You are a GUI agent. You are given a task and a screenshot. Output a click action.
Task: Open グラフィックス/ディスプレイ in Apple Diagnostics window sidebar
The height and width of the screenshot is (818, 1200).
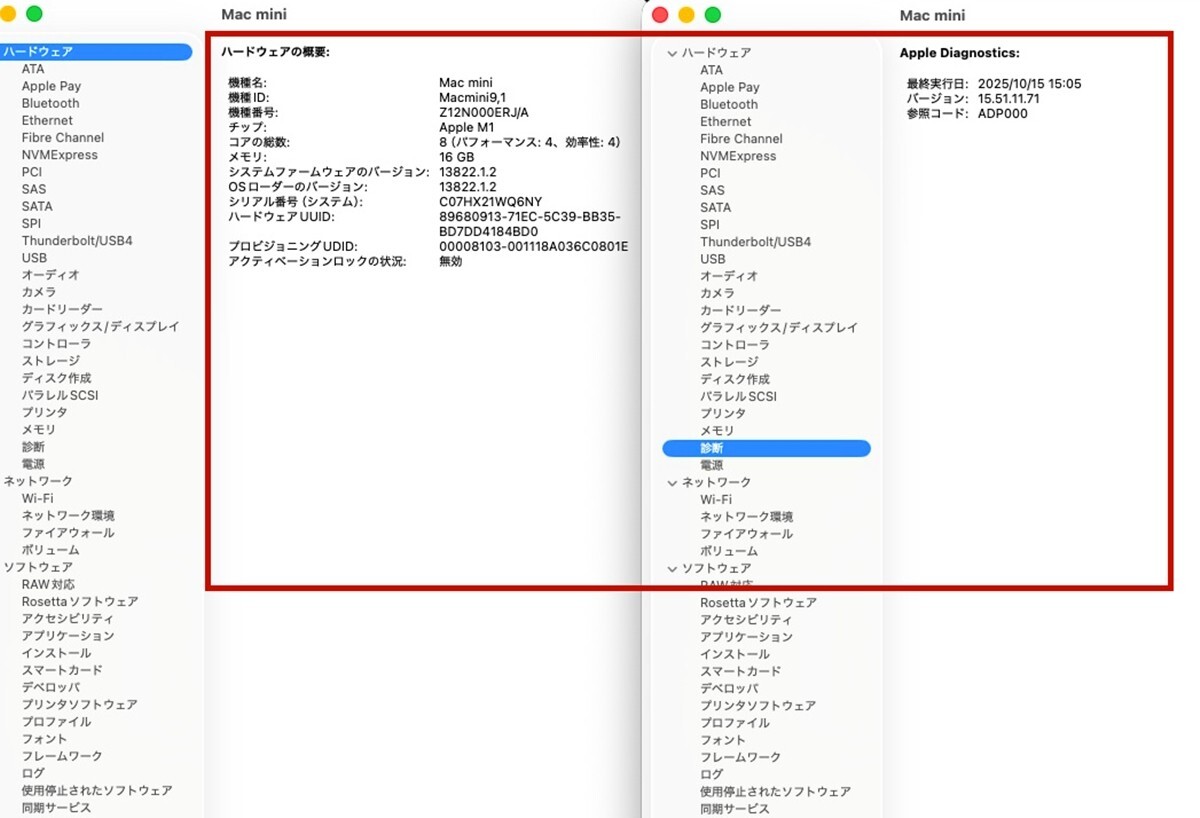[x=779, y=328]
